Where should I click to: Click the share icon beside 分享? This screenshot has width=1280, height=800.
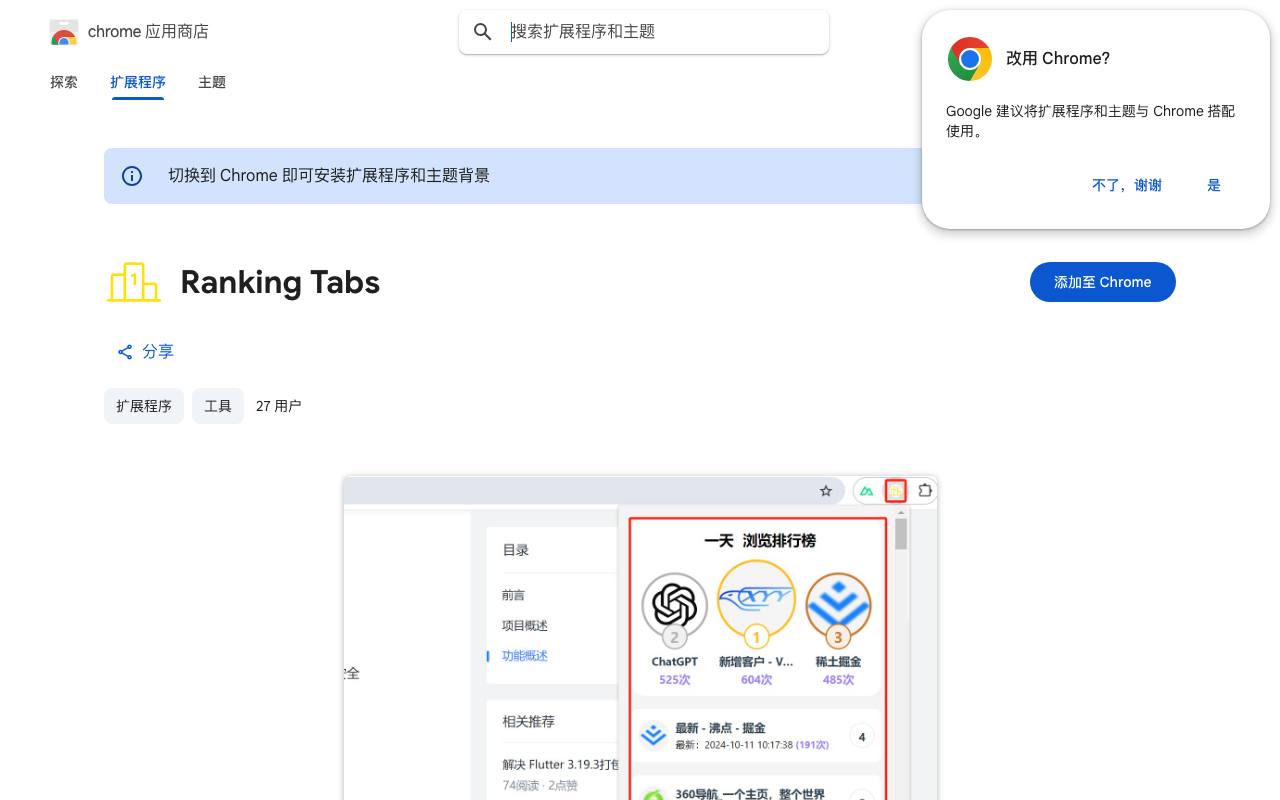click(x=125, y=352)
